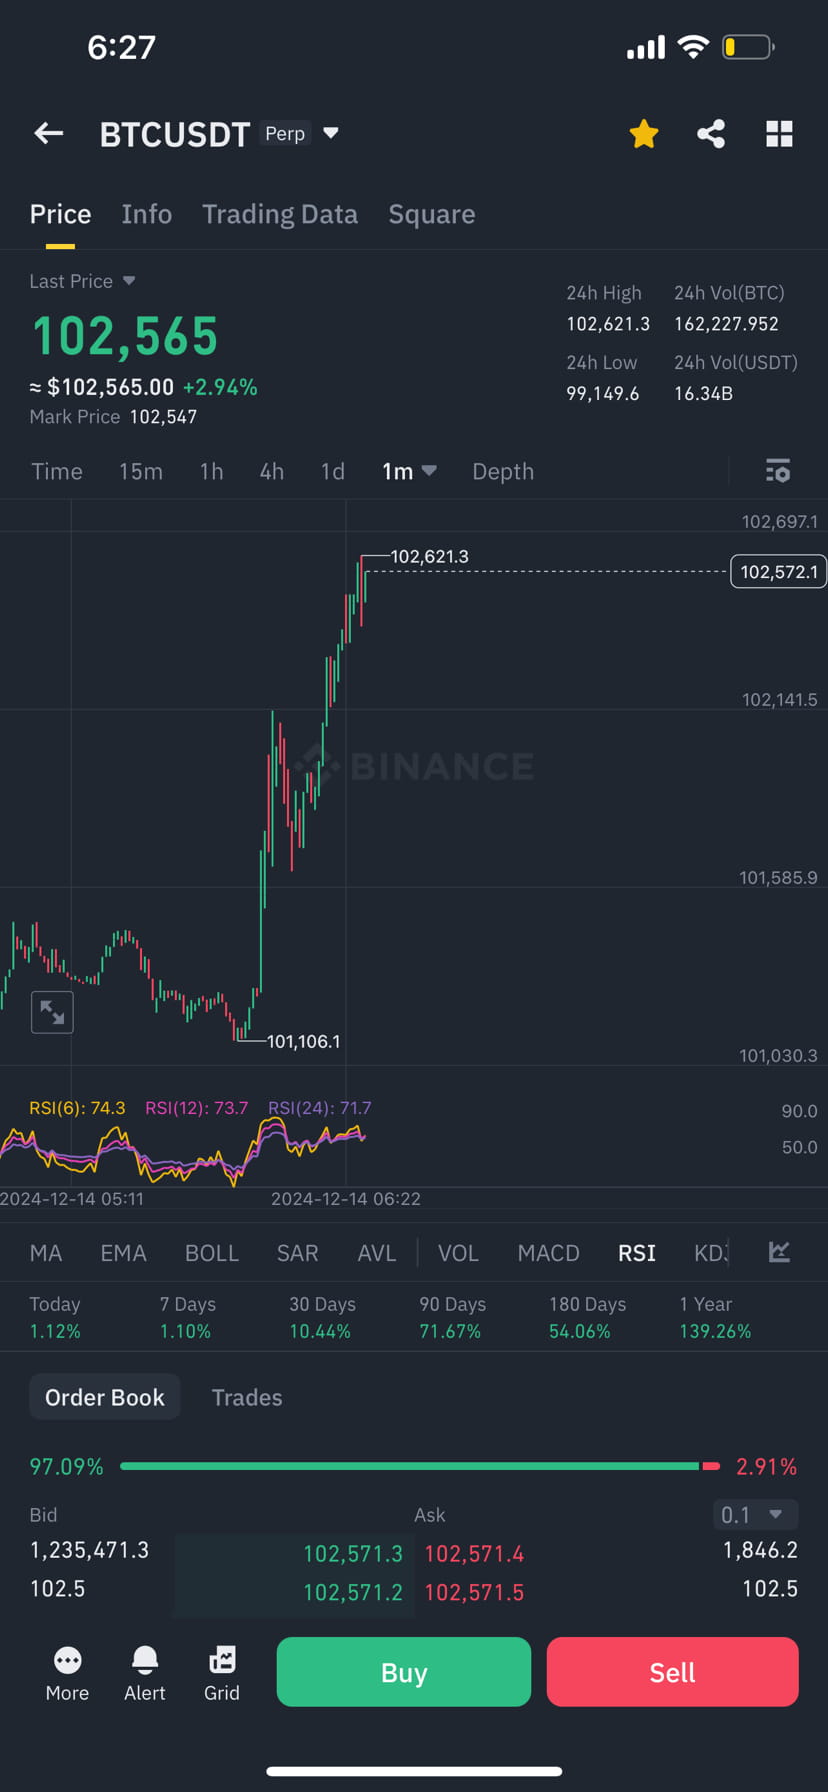Viewport: 828px width, 1792px height.
Task: Tap the green Buy button
Action: (x=404, y=1672)
